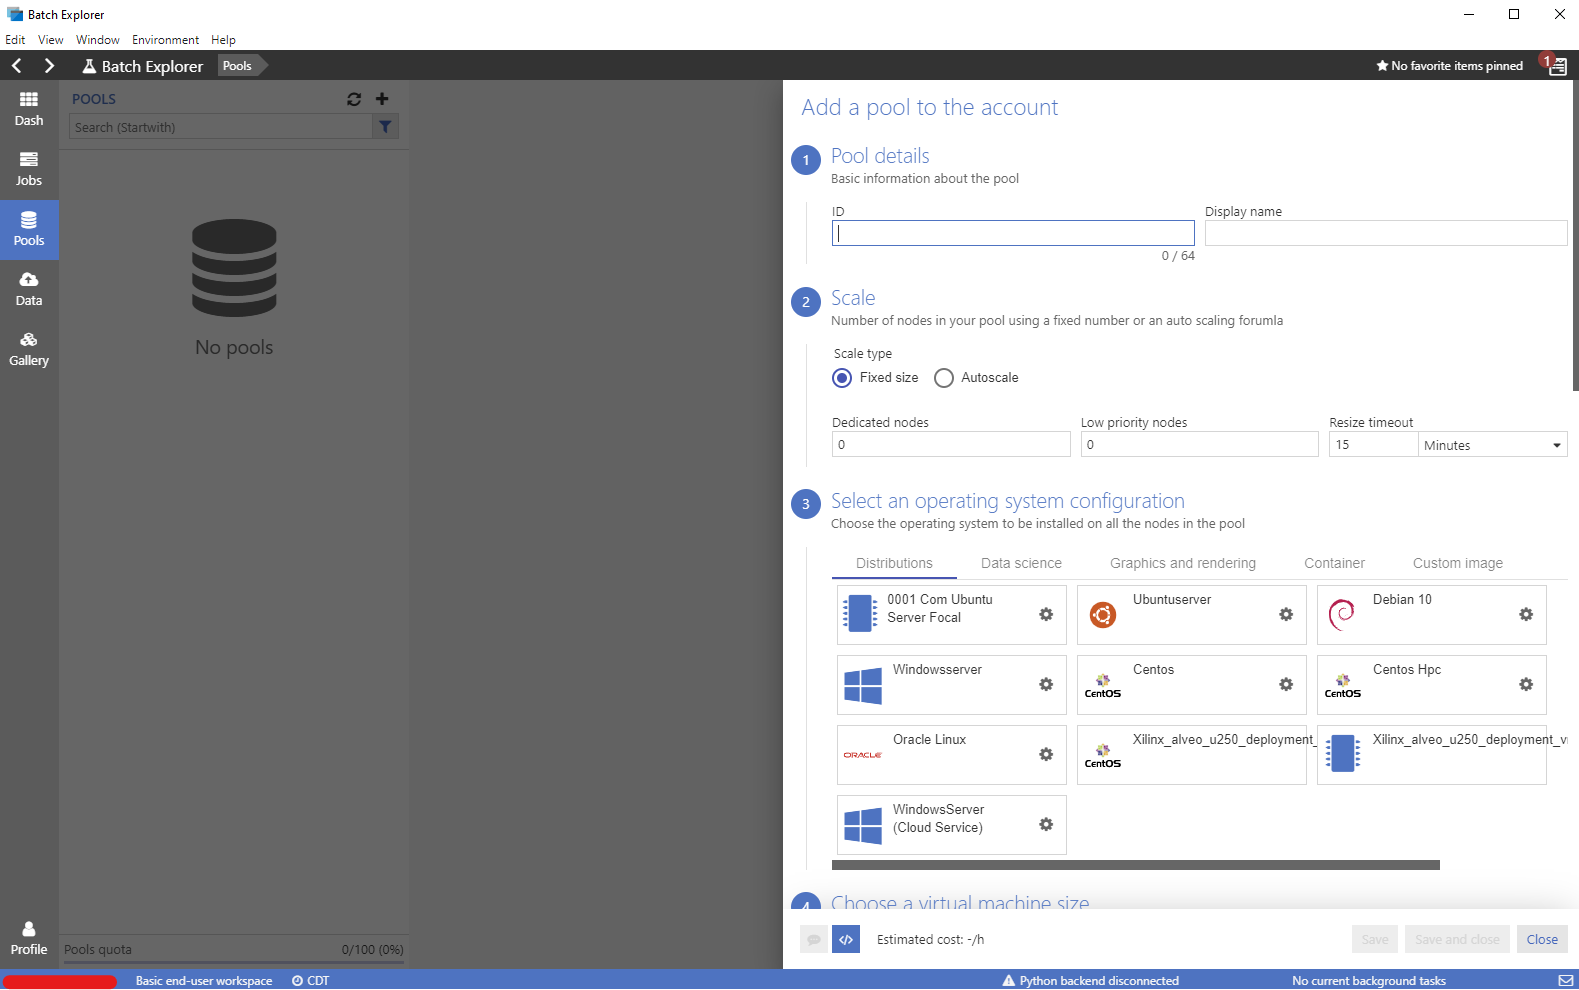Image resolution: width=1579 pixels, height=990 pixels.
Task: Switch to the Data science tab
Action: pyautogui.click(x=1021, y=563)
